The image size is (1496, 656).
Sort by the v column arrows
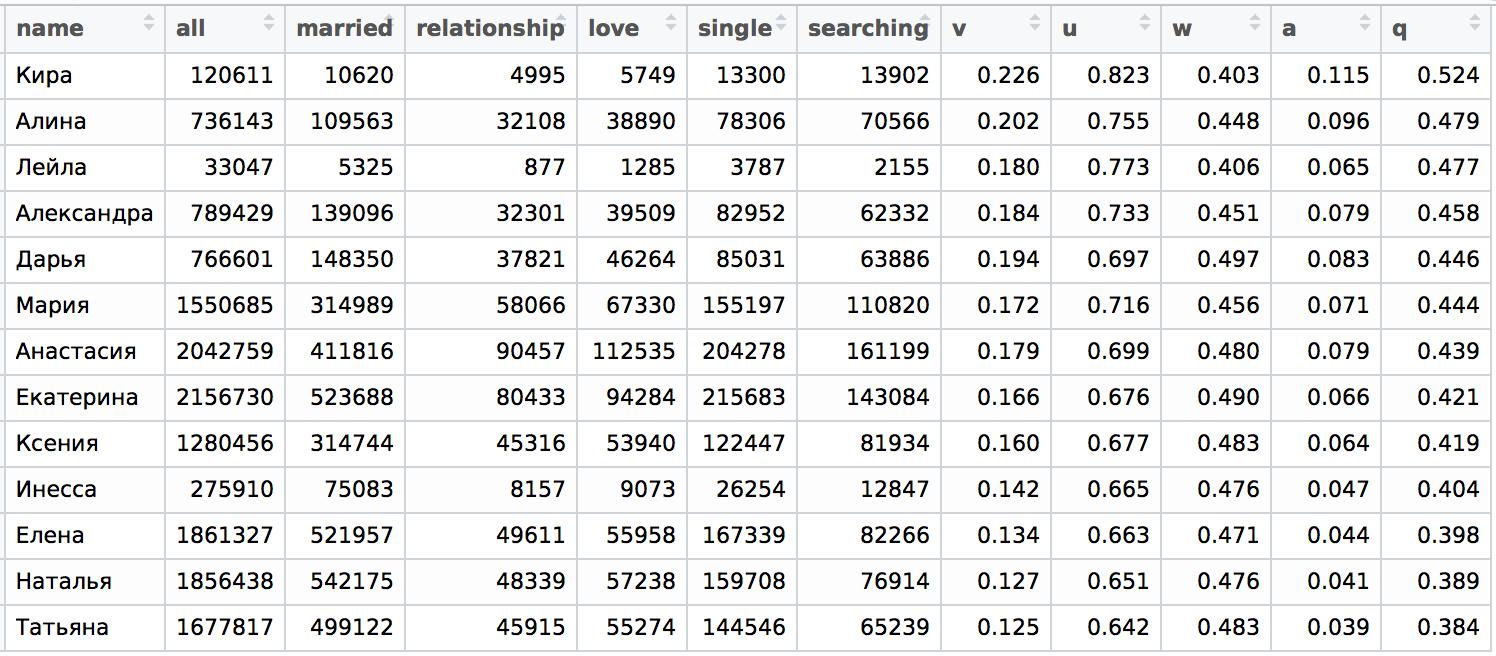click(x=1035, y=22)
